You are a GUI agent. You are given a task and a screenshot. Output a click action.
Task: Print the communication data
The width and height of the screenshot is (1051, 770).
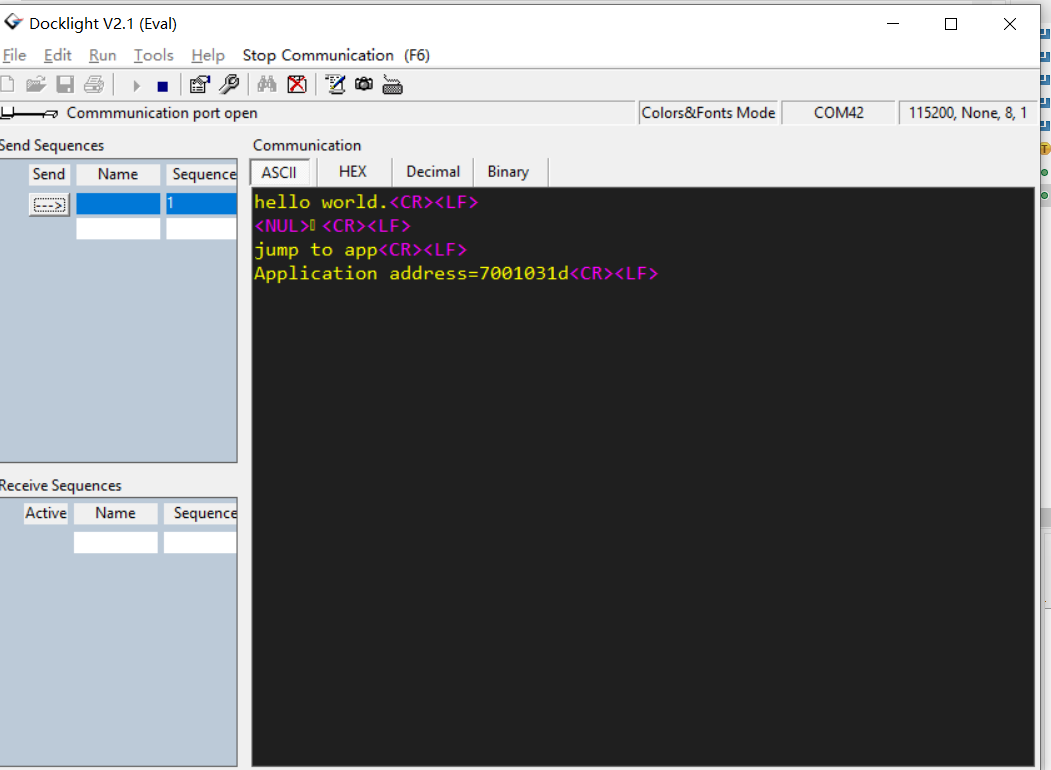(94, 84)
